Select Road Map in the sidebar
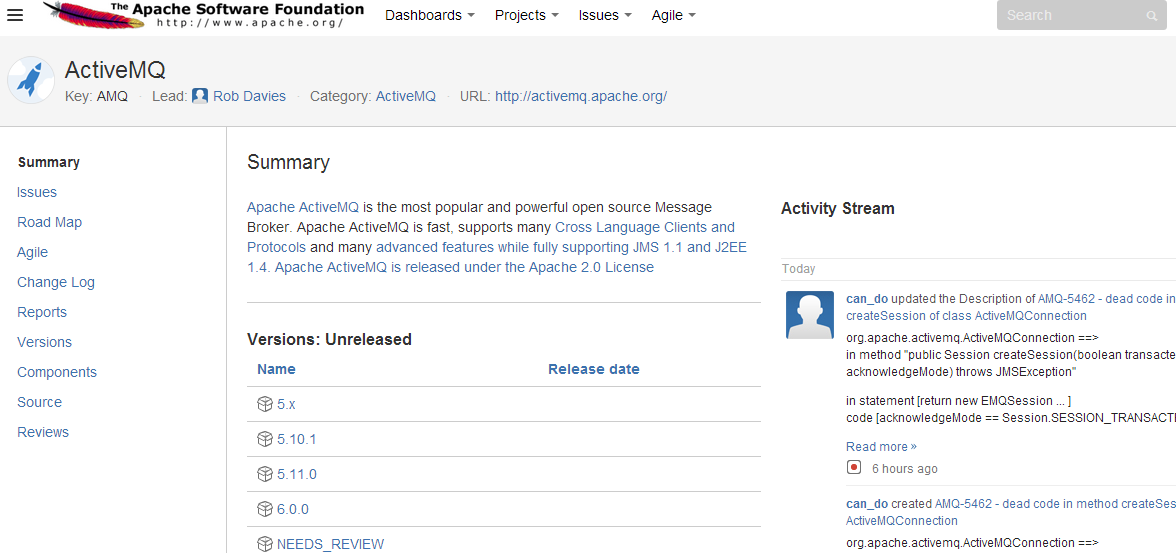Image resolution: width=1176 pixels, height=553 pixels. 50,222
